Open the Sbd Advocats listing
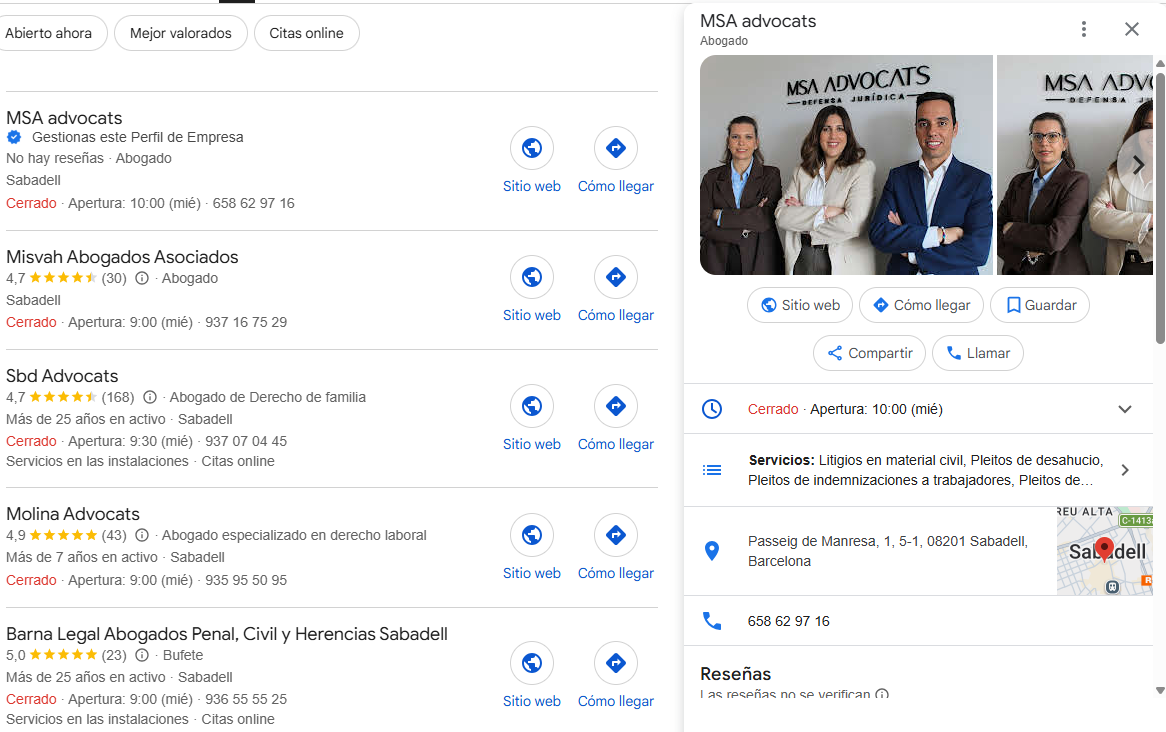 [x=62, y=376]
